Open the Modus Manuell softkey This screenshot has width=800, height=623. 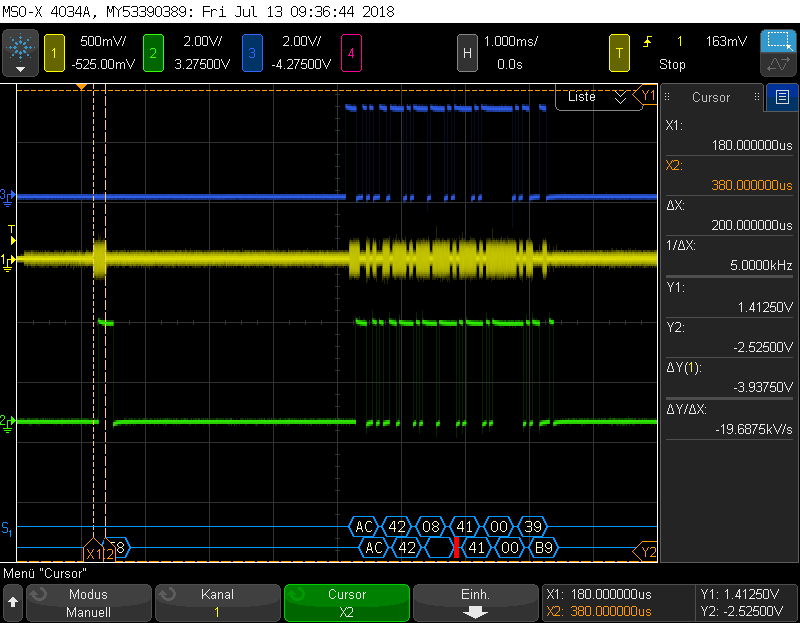[89, 603]
